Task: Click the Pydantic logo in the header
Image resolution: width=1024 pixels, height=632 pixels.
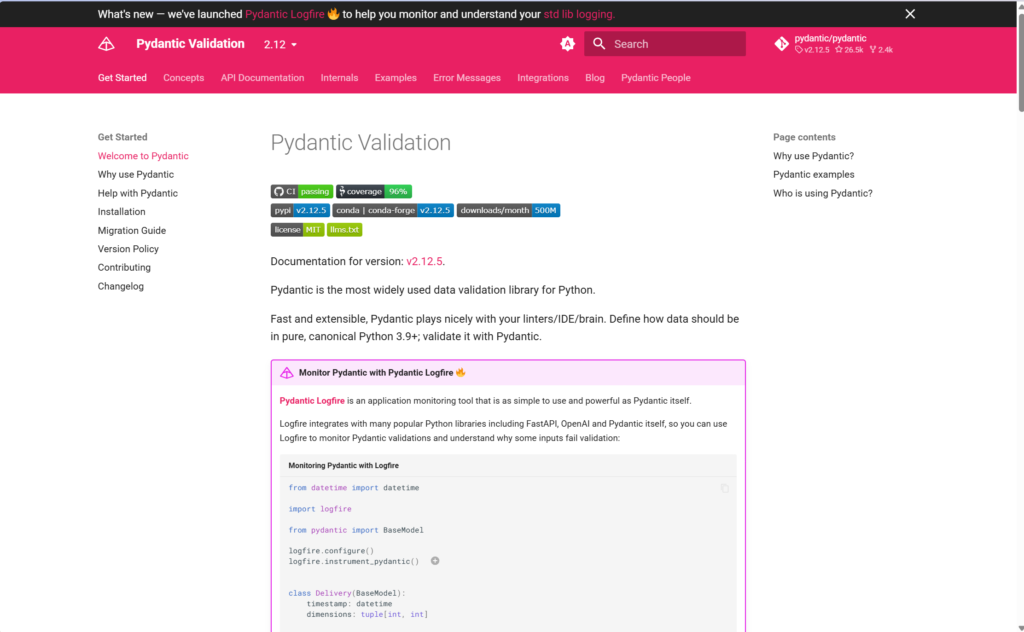Action: point(106,44)
